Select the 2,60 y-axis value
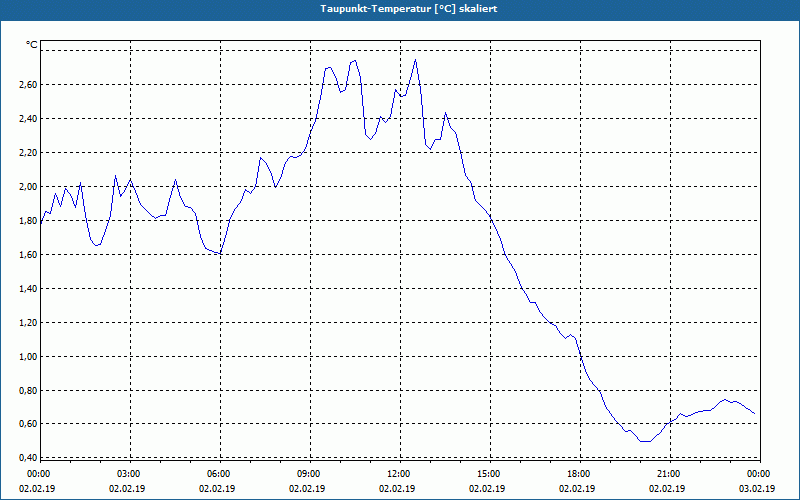 tap(28, 85)
